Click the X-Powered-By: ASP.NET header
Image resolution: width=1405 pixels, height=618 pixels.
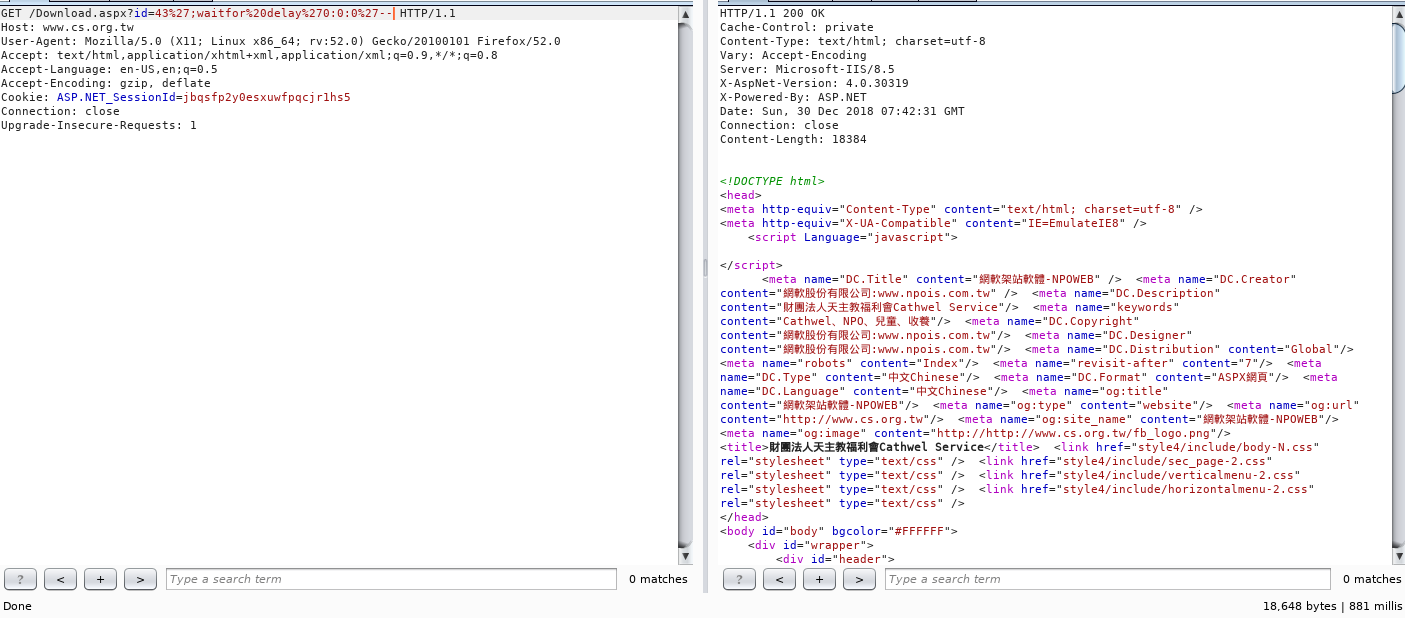point(793,97)
